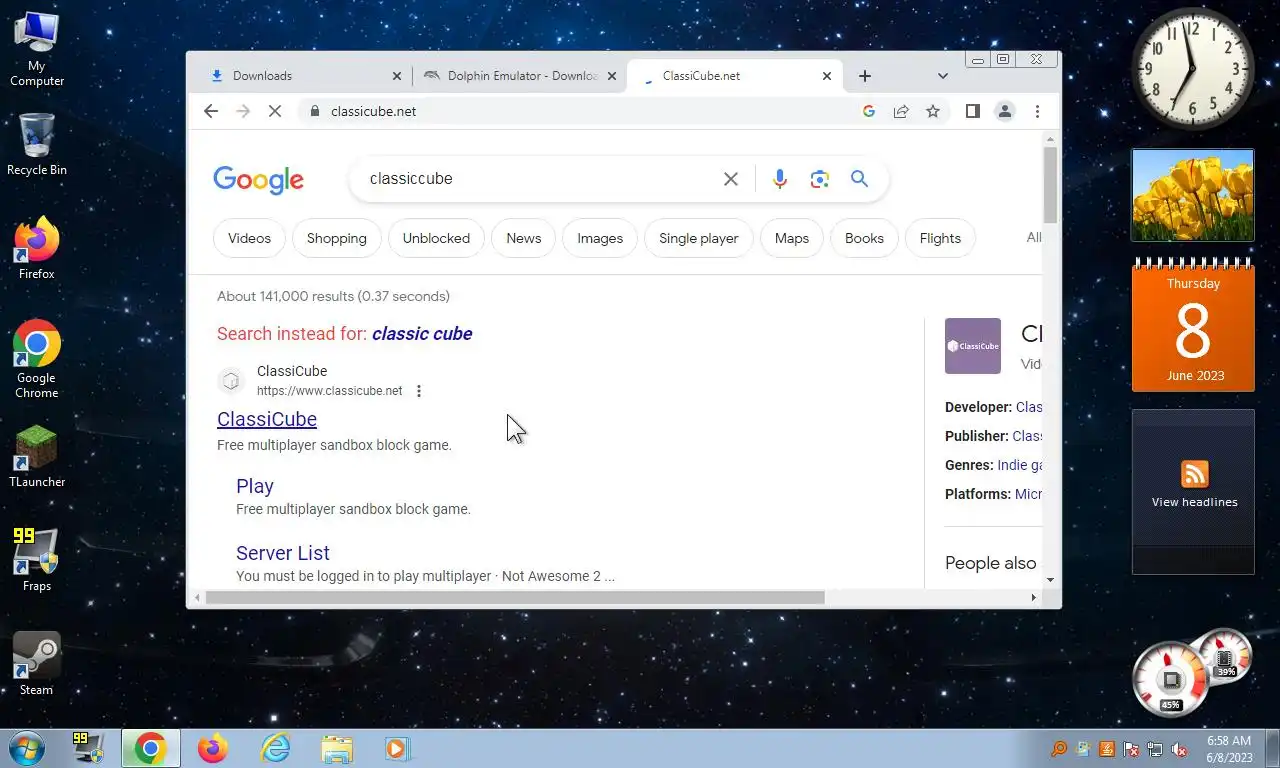Viewport: 1280px width, 768px height.
Task: Open a new Chrome tab
Action: (865, 76)
